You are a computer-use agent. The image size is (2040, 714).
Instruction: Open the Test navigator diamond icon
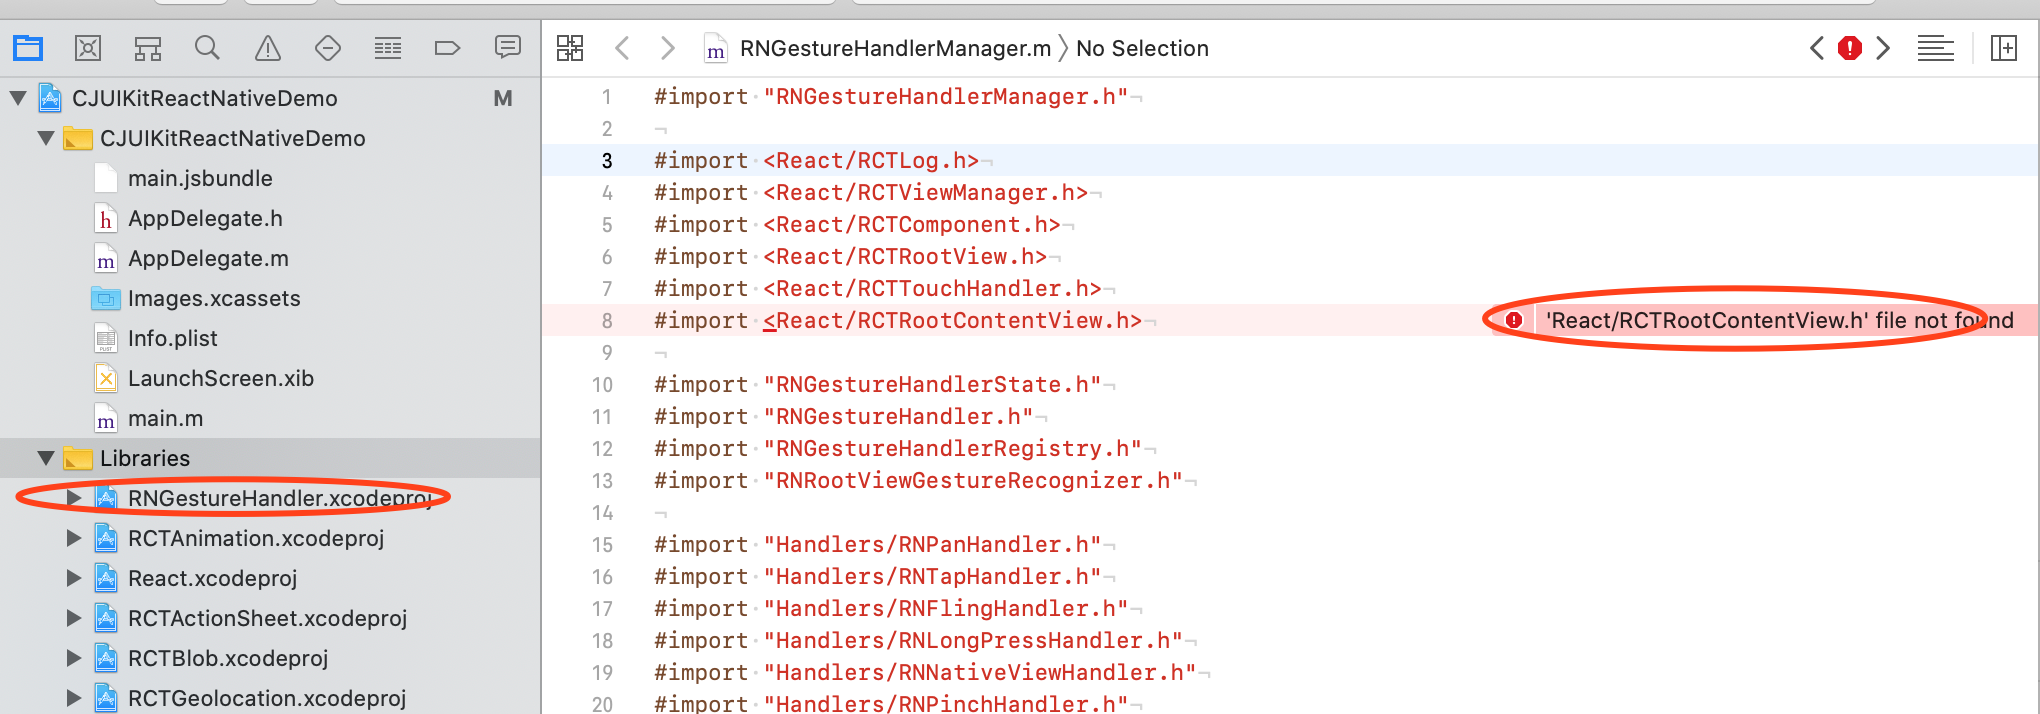(x=328, y=47)
